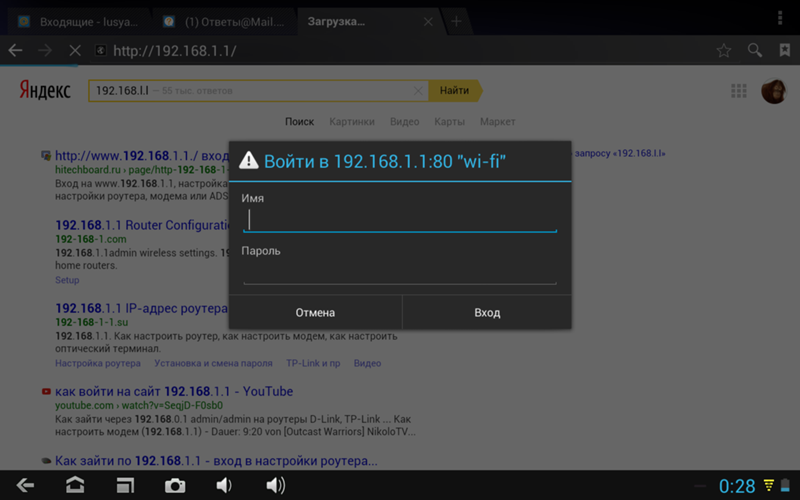Open the Видео sublink under 192-168-1-1.su
Viewport: 800px width, 500px height.
click(x=367, y=363)
